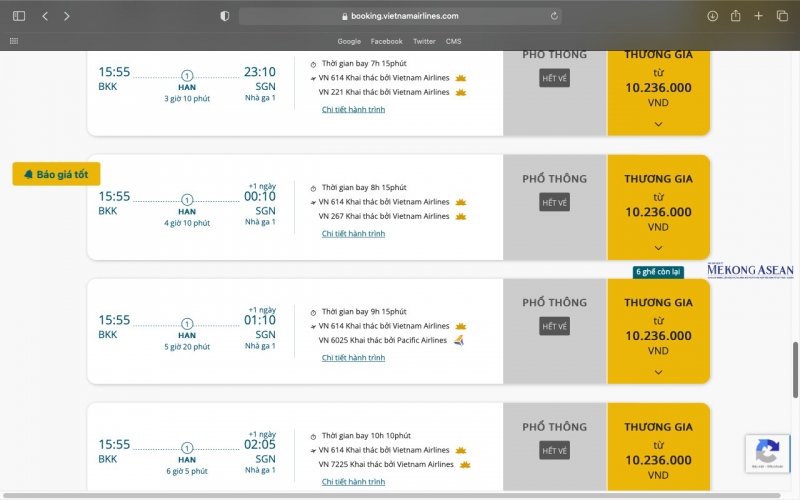The height and width of the screenshot is (500, 800).
Task: Click the stopover circle icon on 02:05 flight
Action: coord(187,448)
